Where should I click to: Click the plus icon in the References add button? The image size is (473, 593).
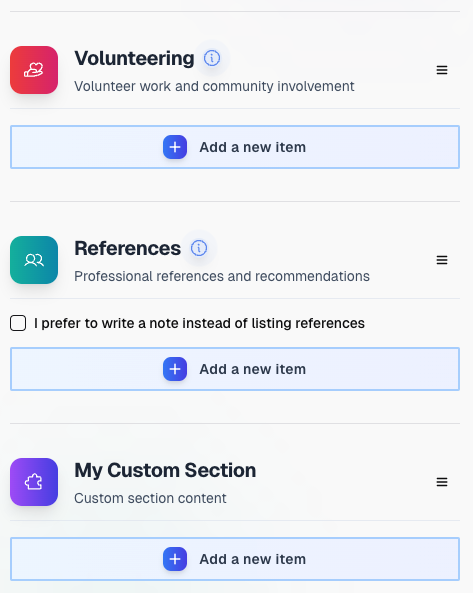coord(175,369)
